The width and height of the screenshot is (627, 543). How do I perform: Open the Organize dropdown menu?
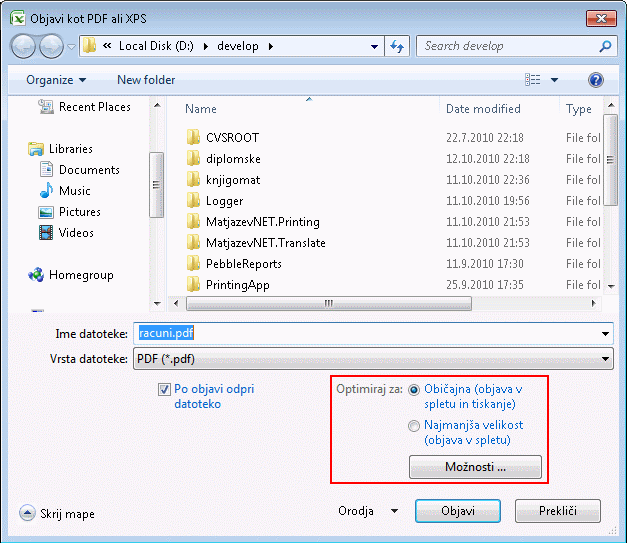tap(56, 80)
